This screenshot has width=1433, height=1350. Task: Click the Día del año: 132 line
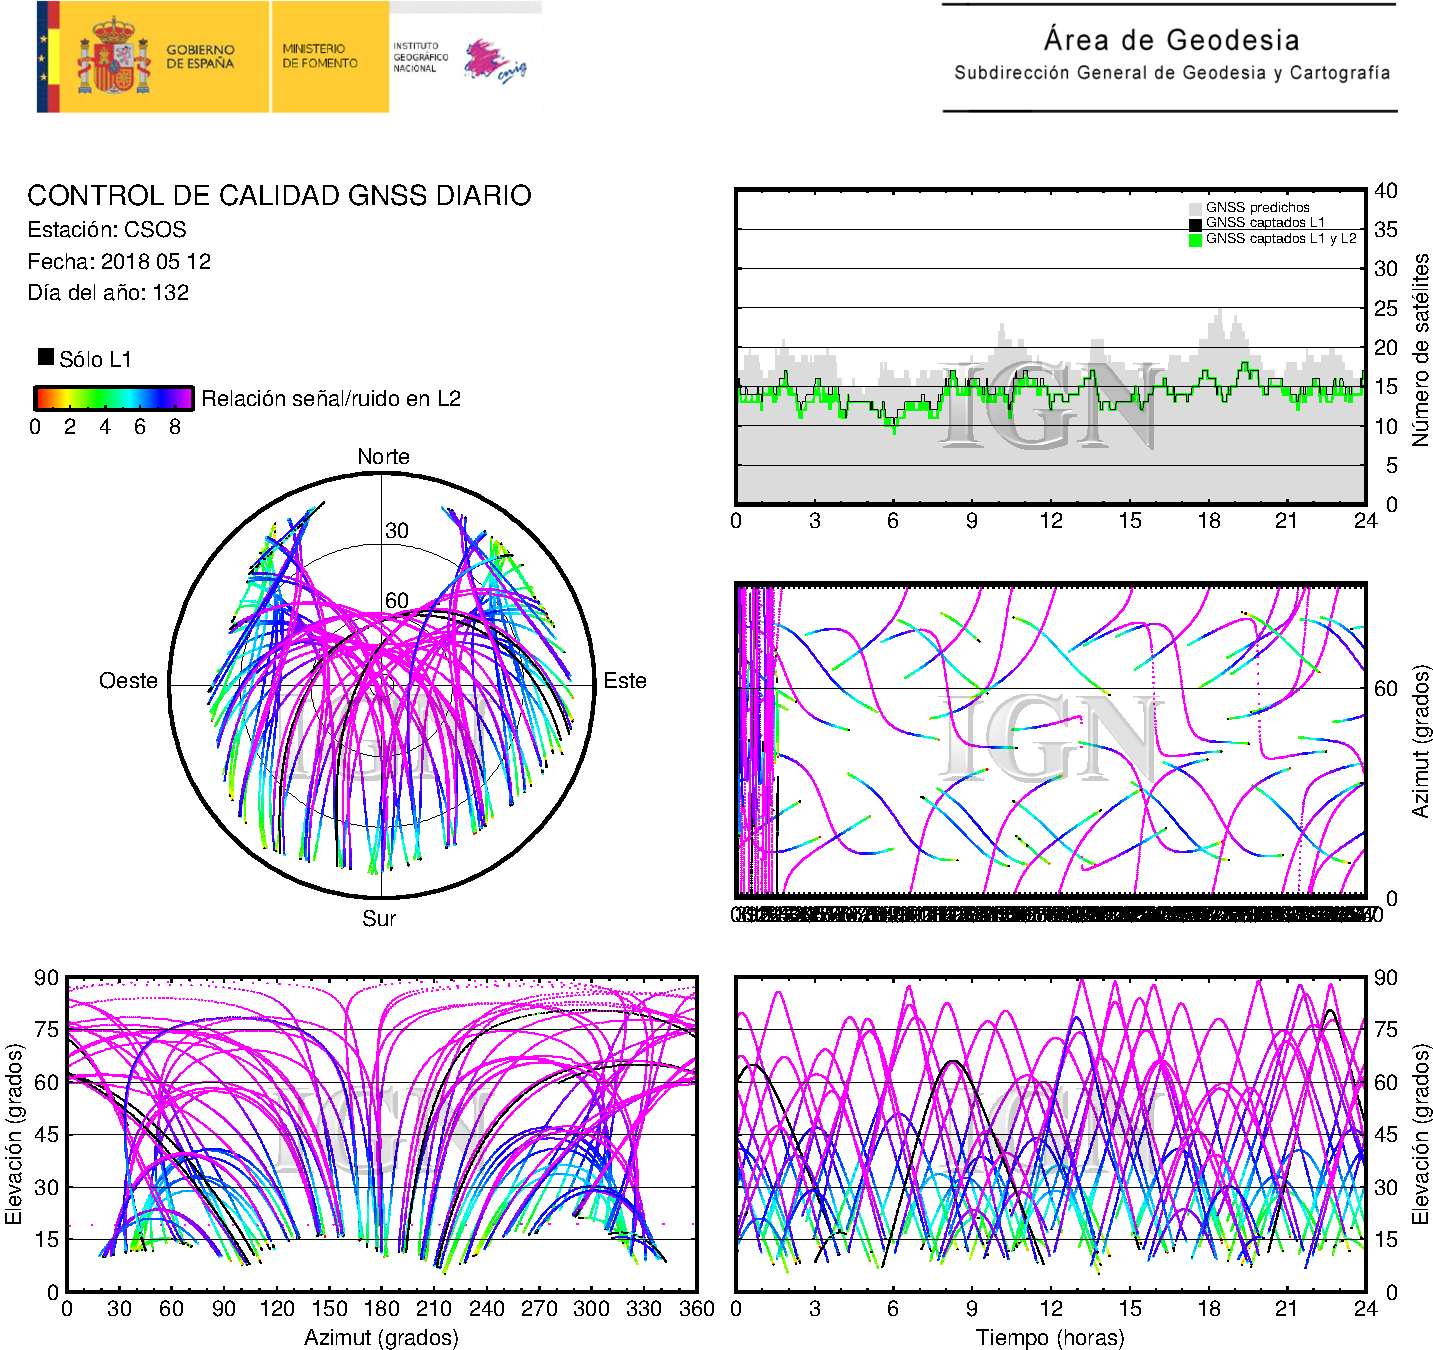tap(108, 292)
